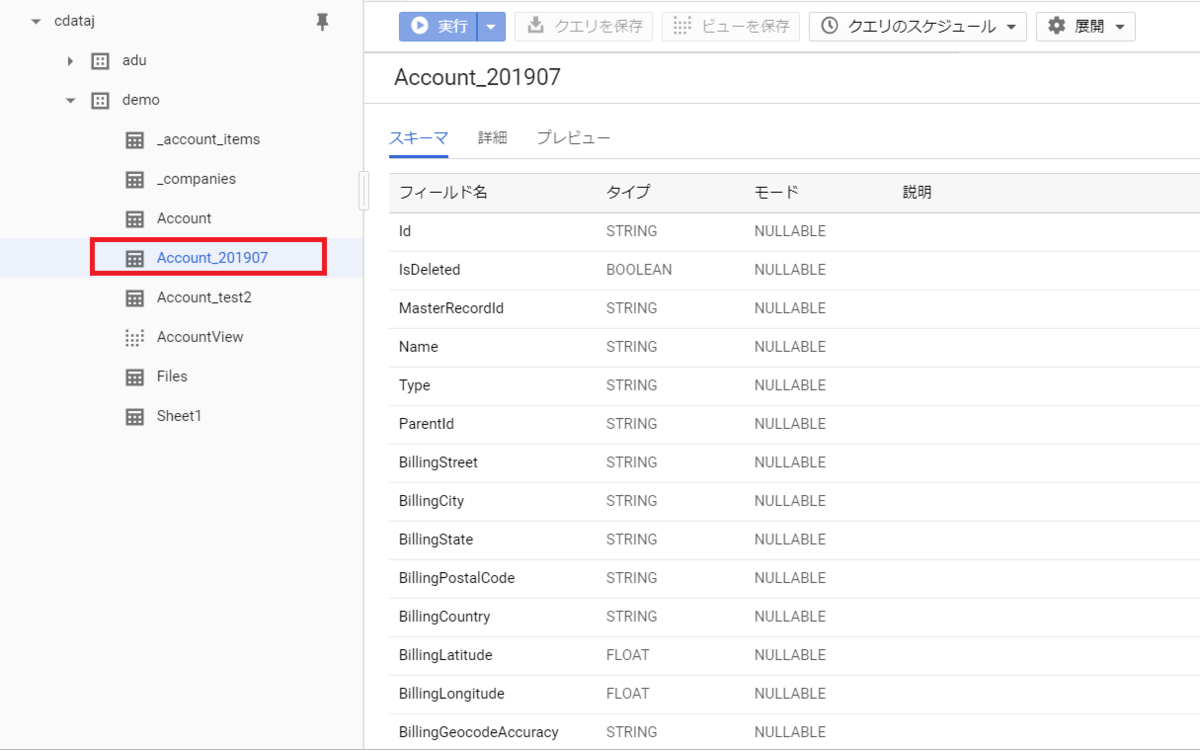The width and height of the screenshot is (1200, 751).
Task: Click the IsDeleted field name
Action: click(x=429, y=270)
